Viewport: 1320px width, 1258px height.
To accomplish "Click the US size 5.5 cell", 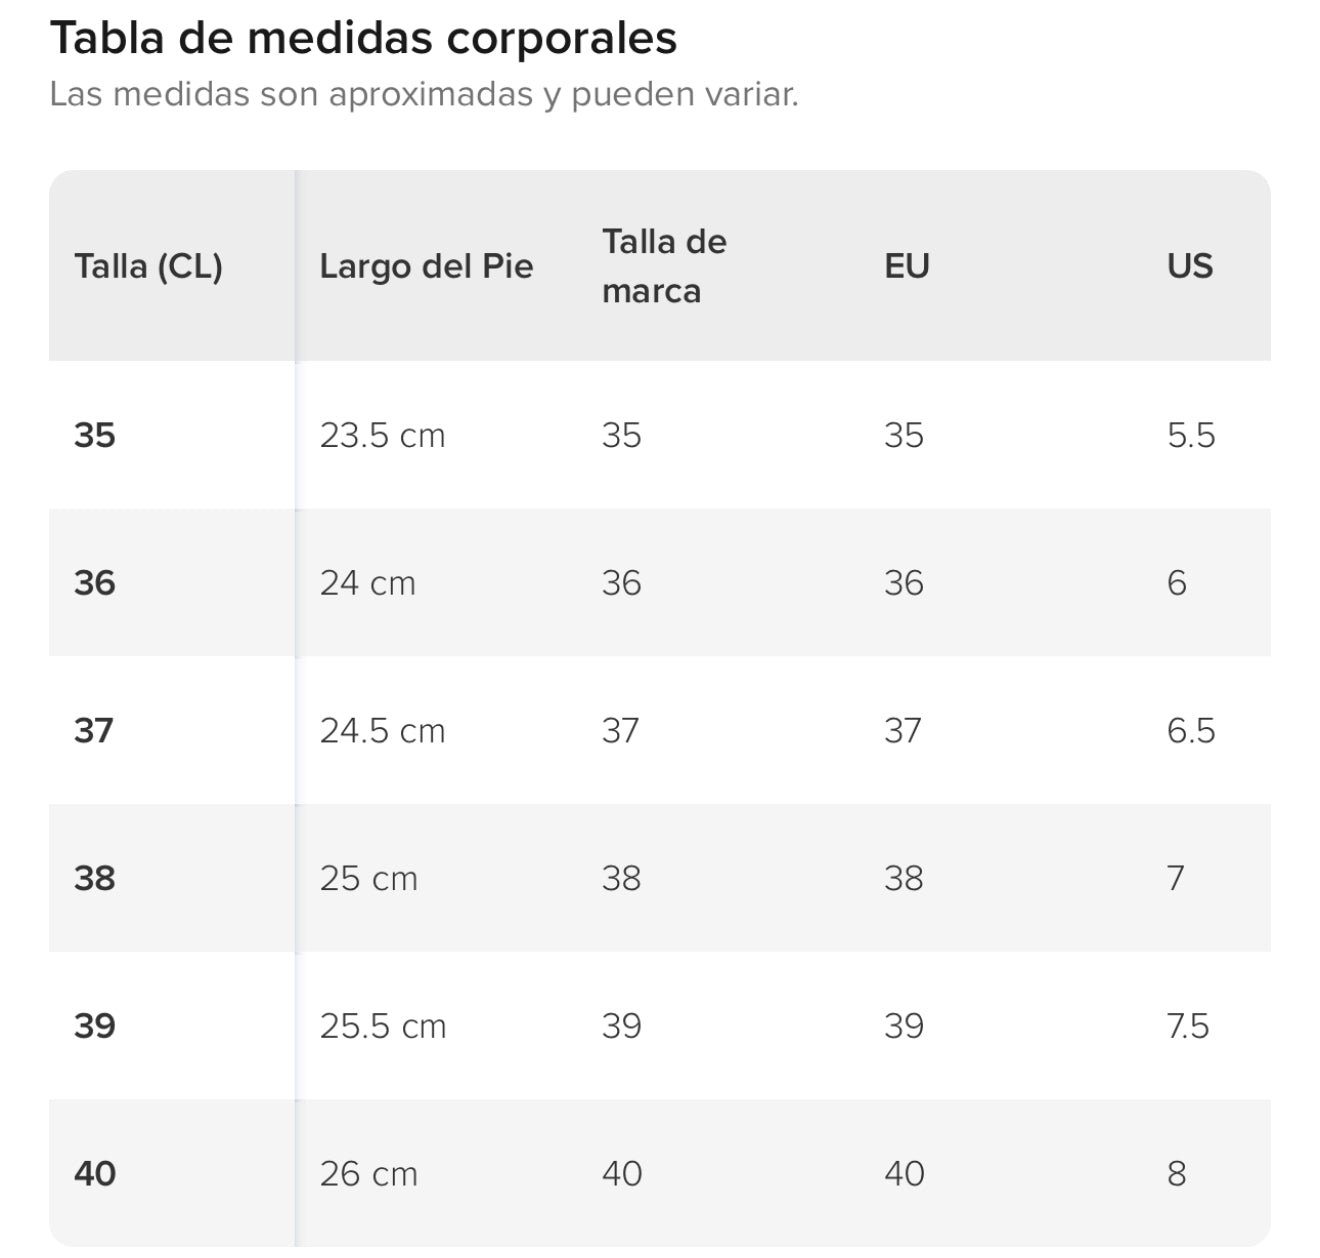I will (x=1190, y=435).
